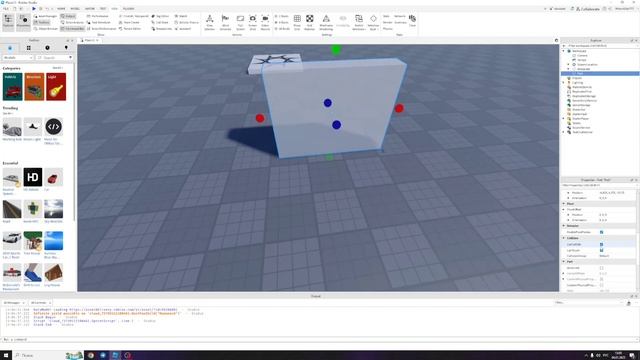Image resolution: width=640 pixels, height=360 pixels.
Task: Toggle Command Bar in ribbon
Action: (73, 29)
